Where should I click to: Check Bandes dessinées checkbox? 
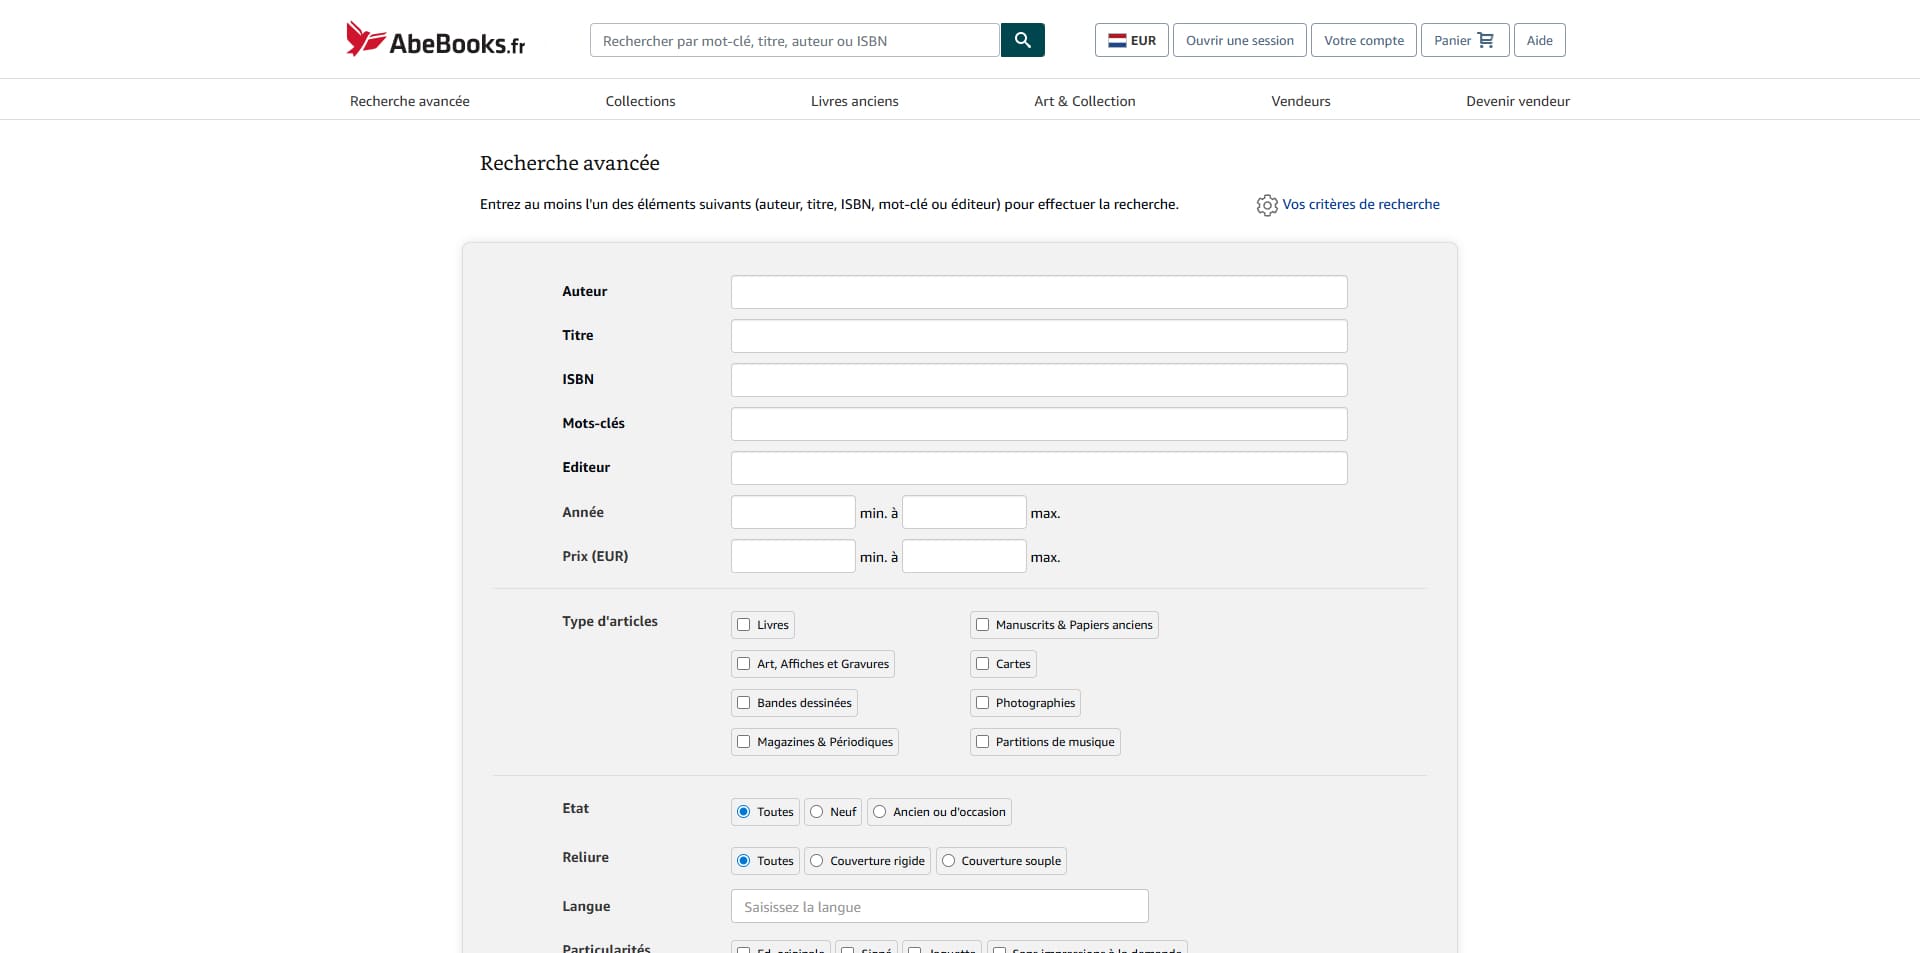click(x=744, y=703)
